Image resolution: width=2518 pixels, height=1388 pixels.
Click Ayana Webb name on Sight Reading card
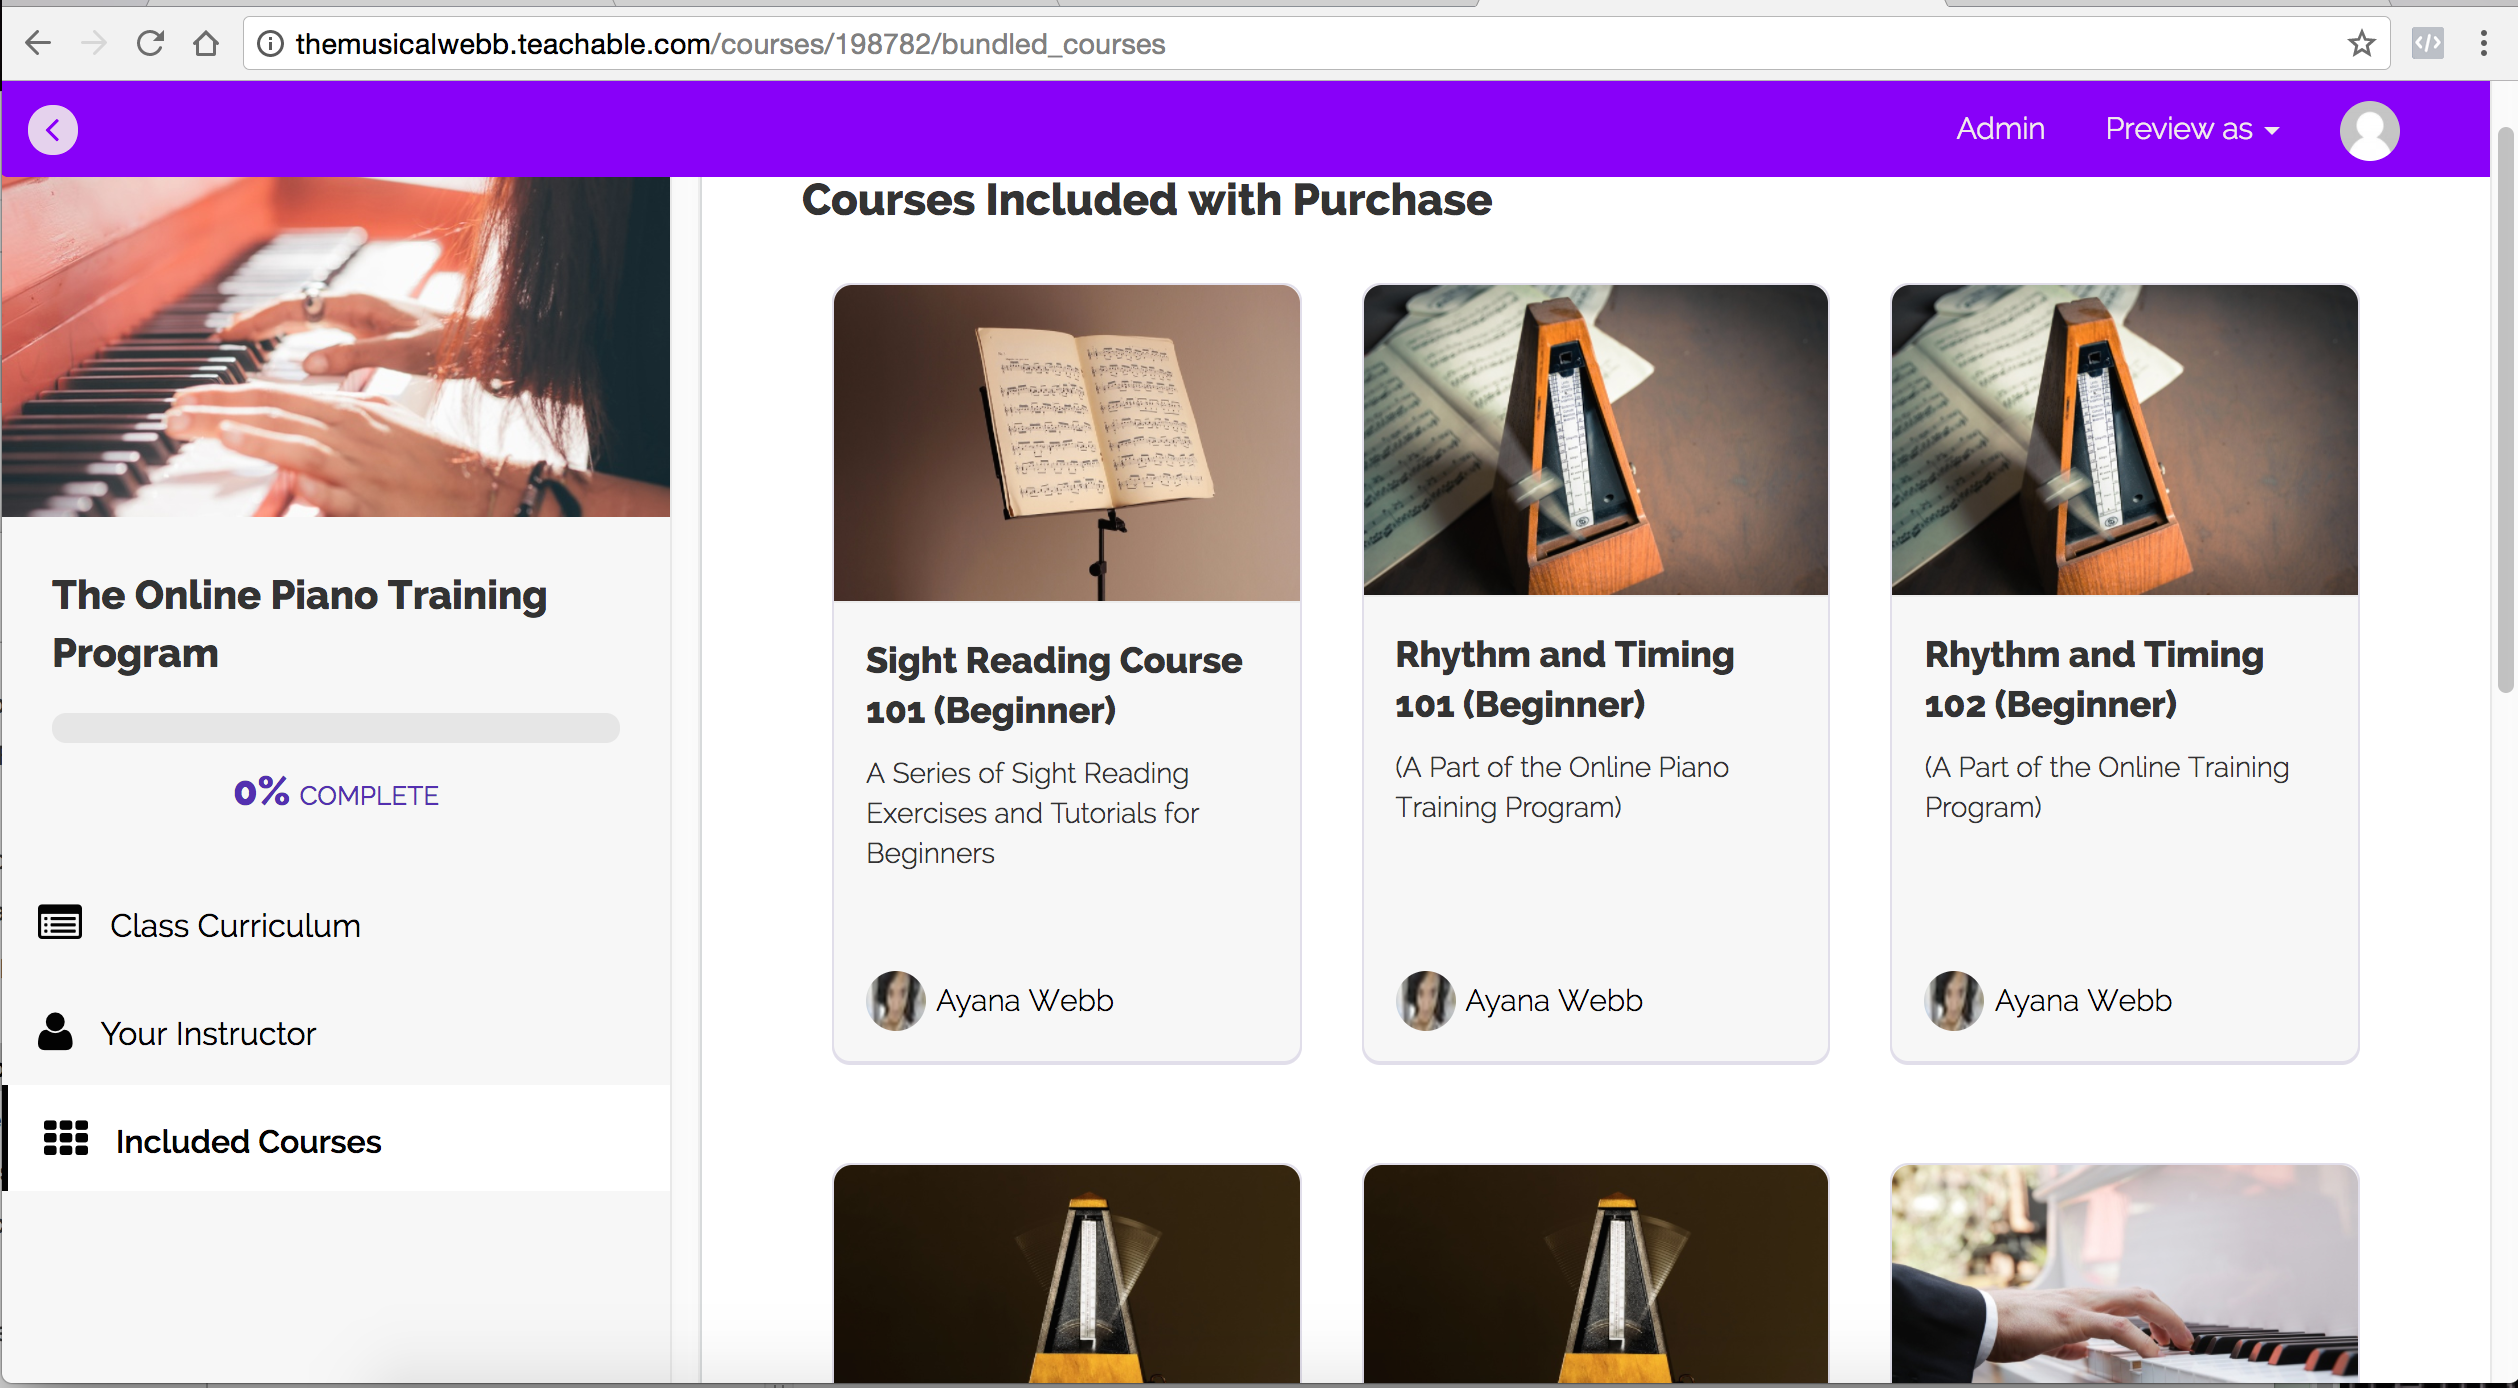click(x=1024, y=1000)
